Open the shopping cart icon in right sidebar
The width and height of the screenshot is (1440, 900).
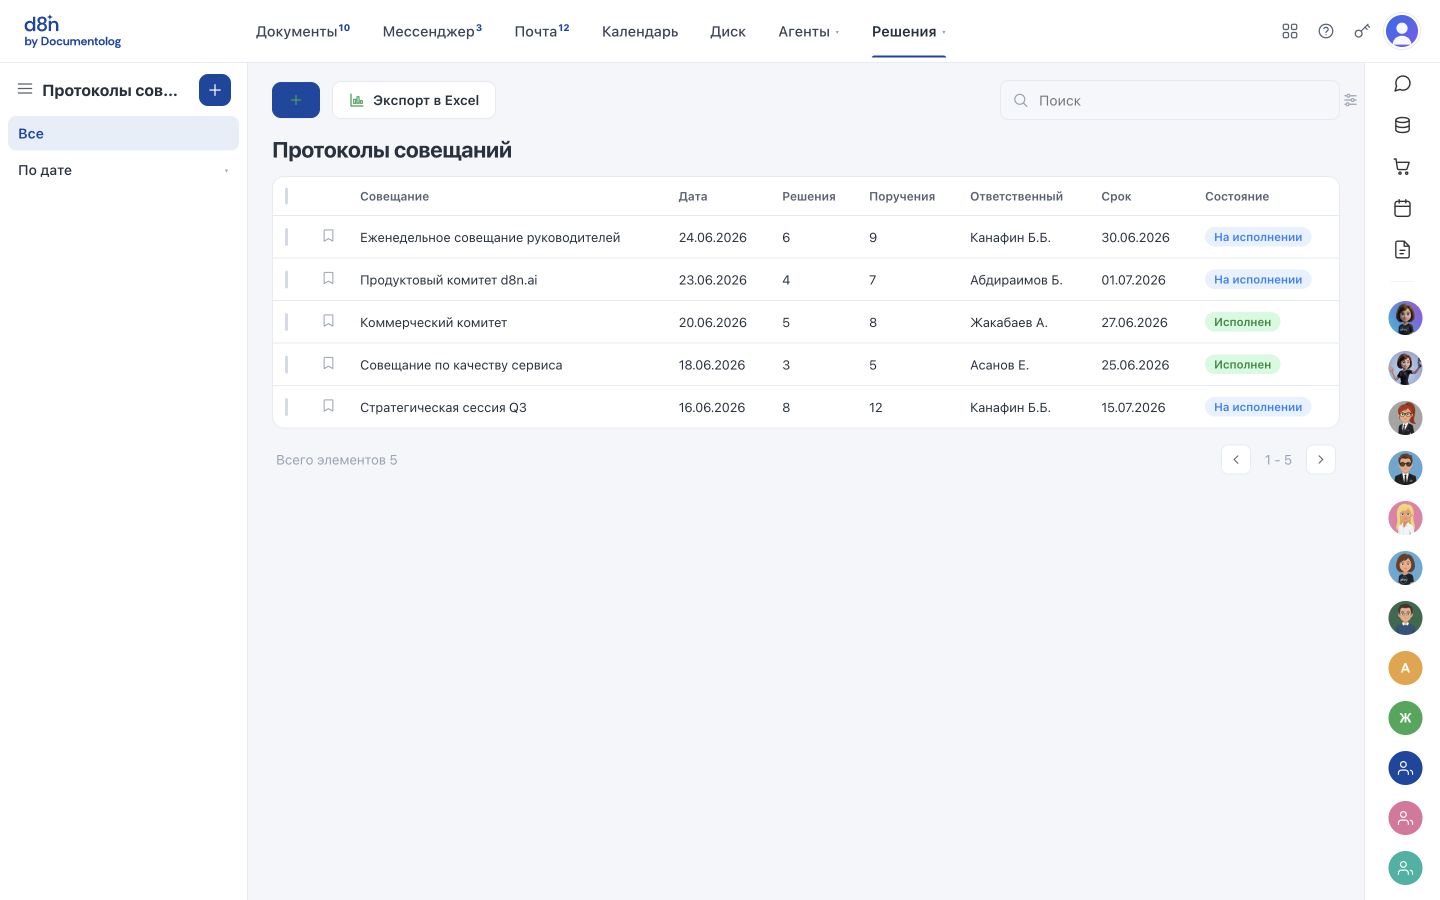click(x=1403, y=167)
